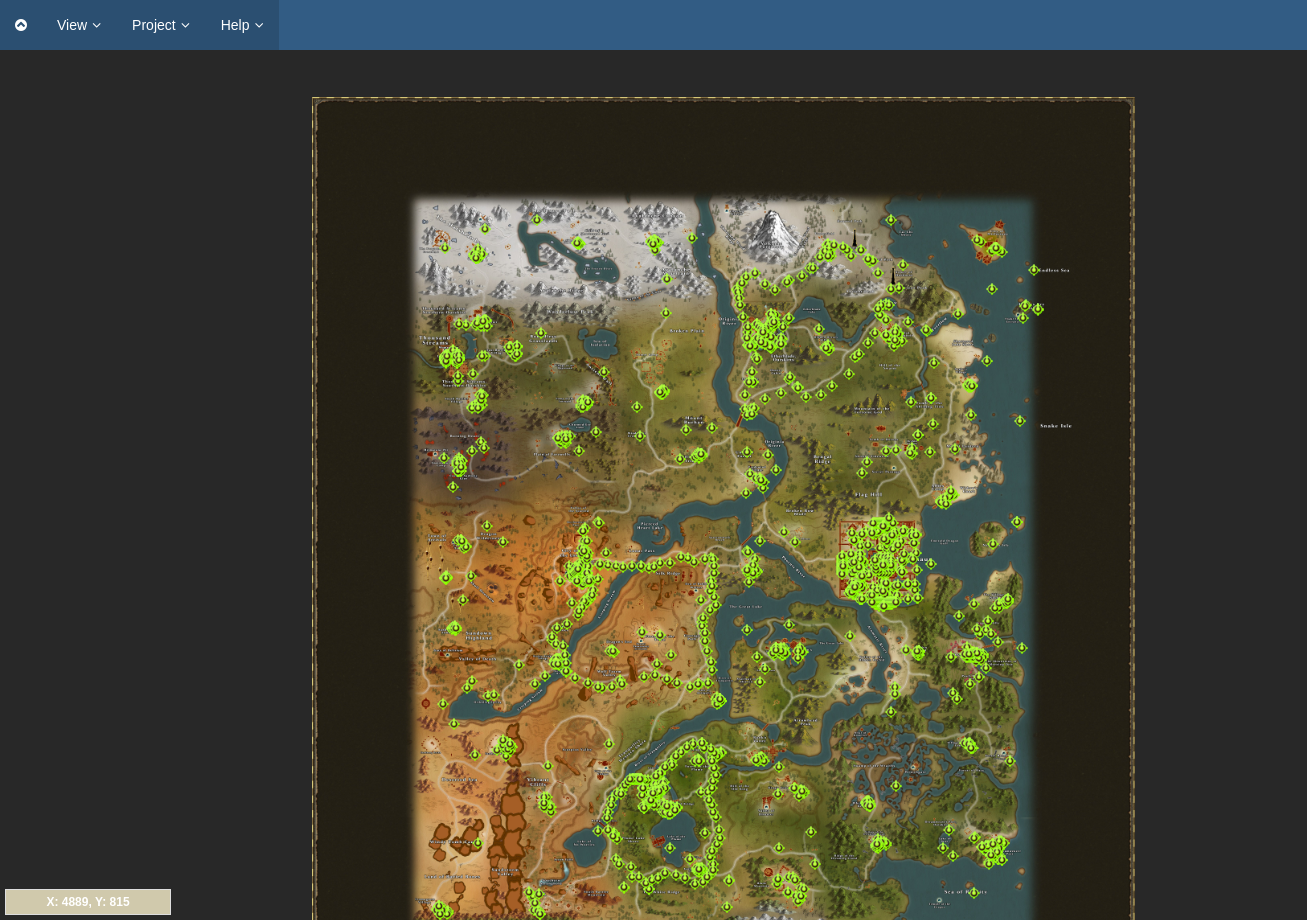Screen dimensions: 1307x920
Task: Select the marker in the bottom-right sea
Action: coord(974,892)
